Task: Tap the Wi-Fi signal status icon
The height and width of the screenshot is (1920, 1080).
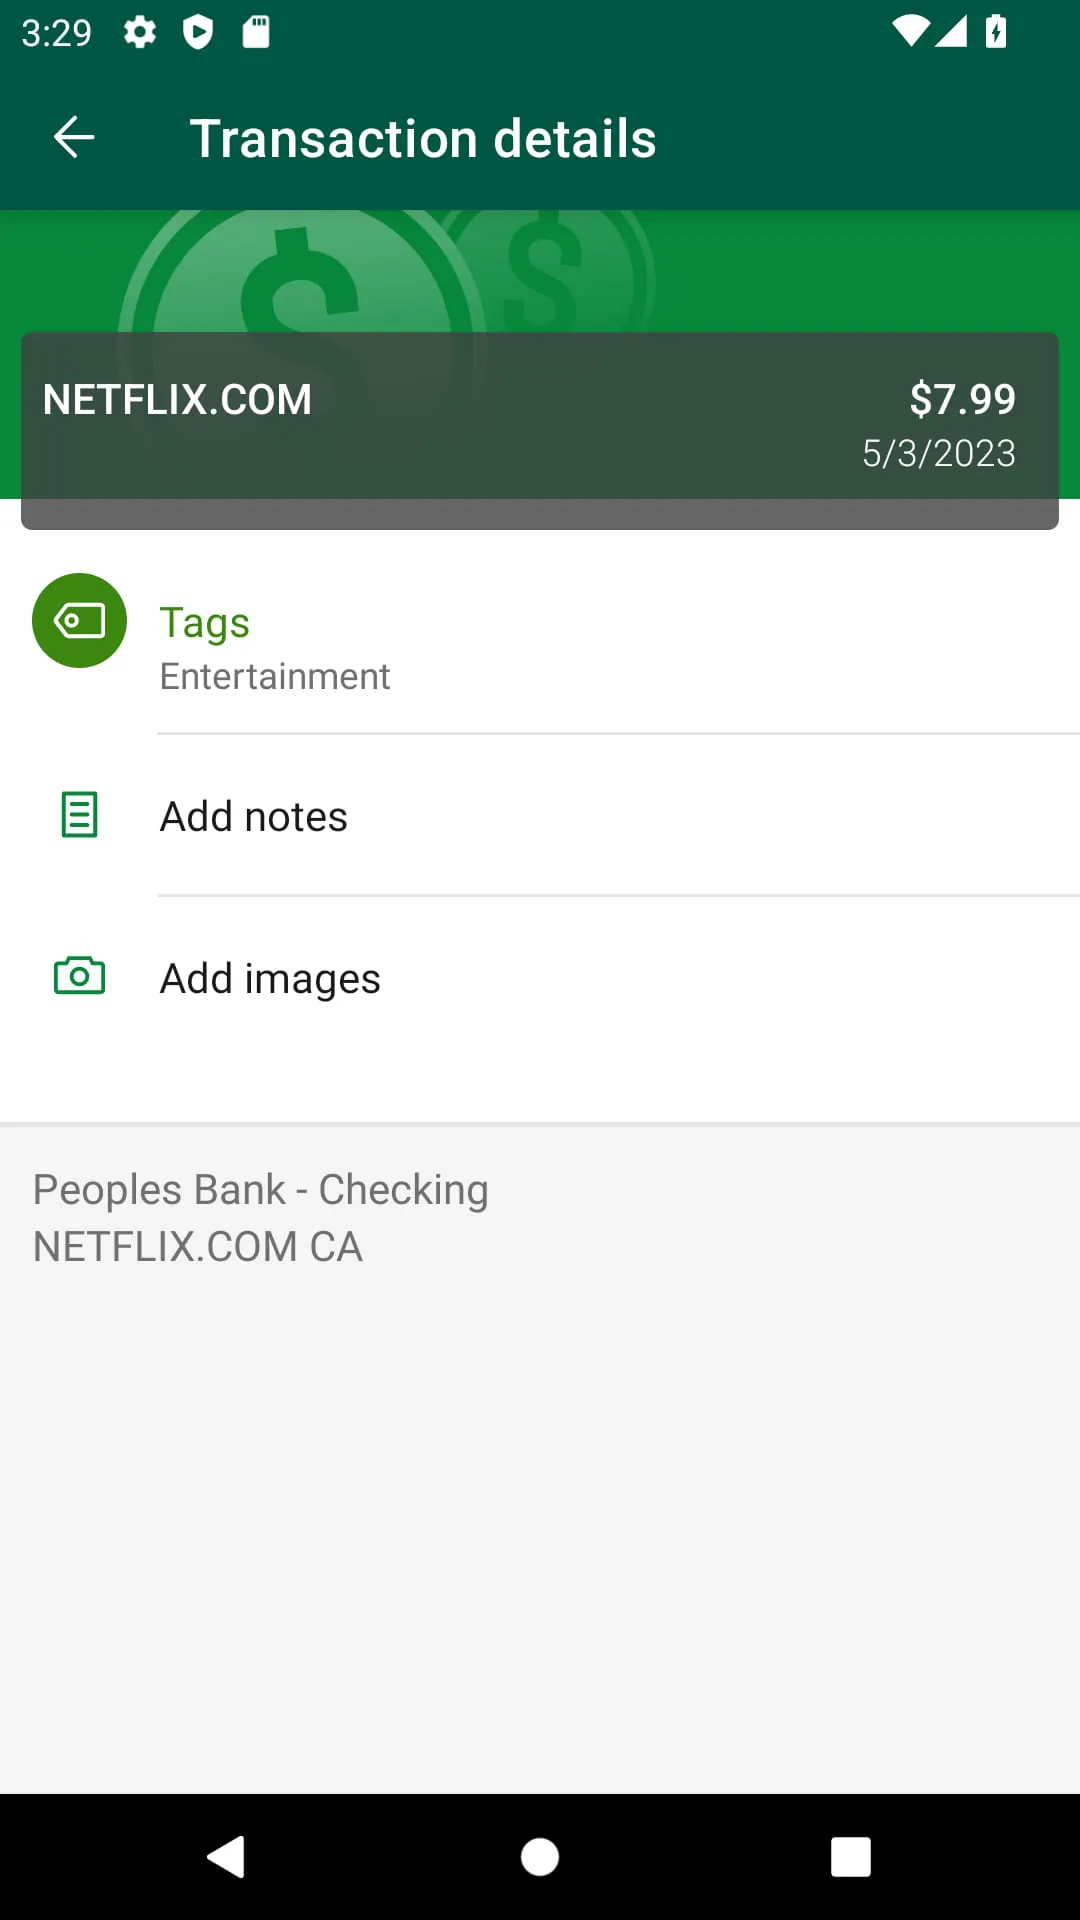Action: (x=910, y=32)
